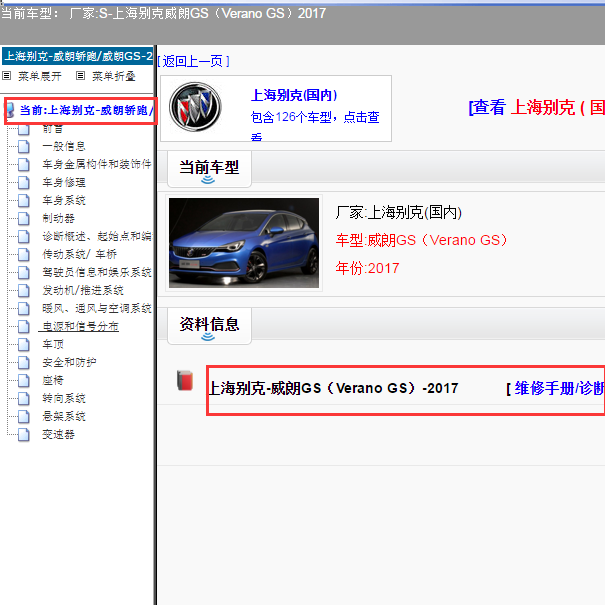The height and width of the screenshot is (605, 605).
Task: Open the 车身系统 page icon
Action: 24,200
